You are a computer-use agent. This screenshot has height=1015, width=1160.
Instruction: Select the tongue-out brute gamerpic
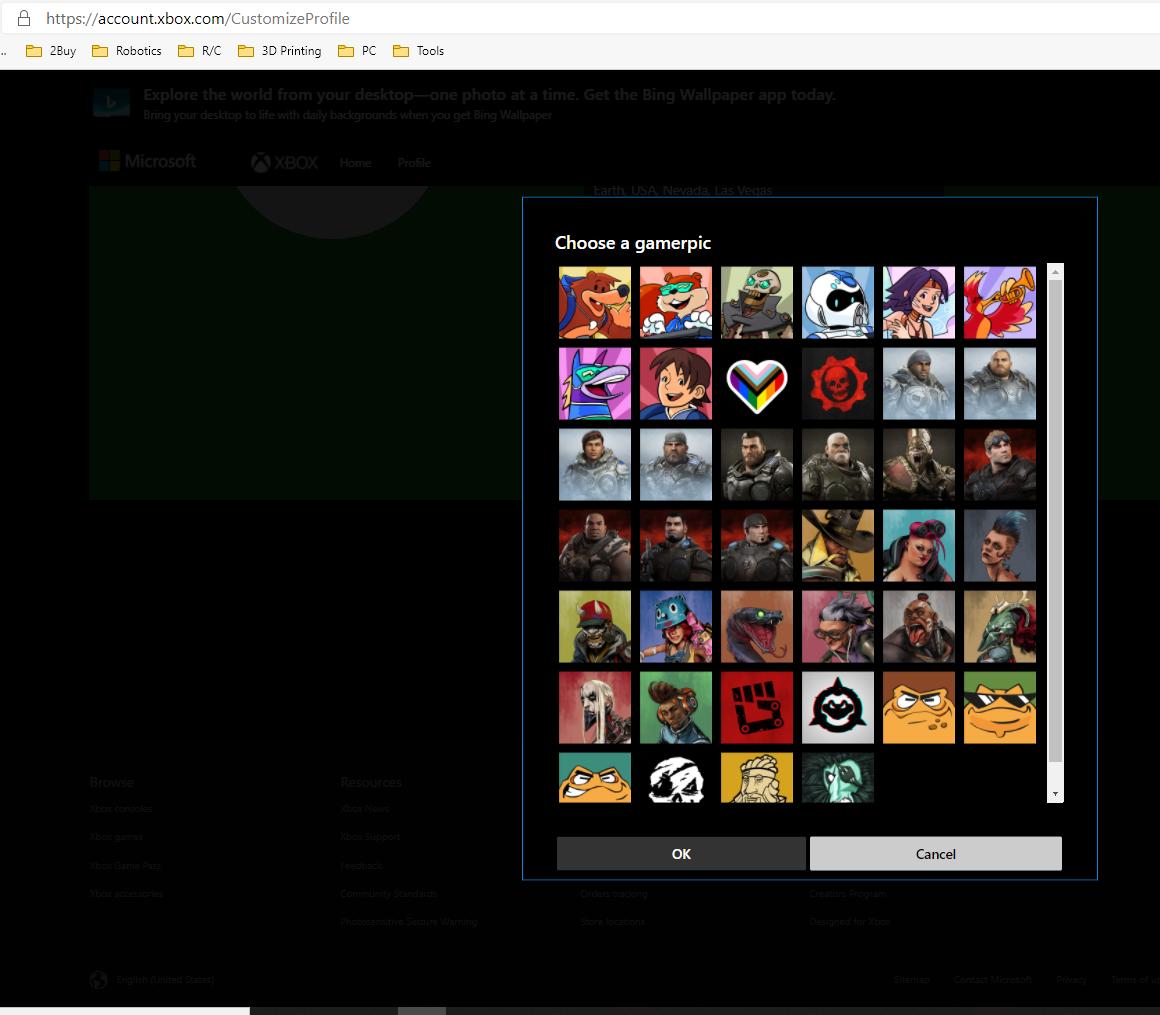pos(919,627)
